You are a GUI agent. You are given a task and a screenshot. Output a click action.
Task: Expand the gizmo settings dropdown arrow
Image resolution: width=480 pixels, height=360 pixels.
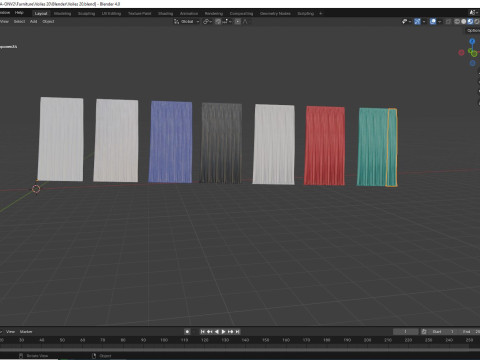(424, 22)
